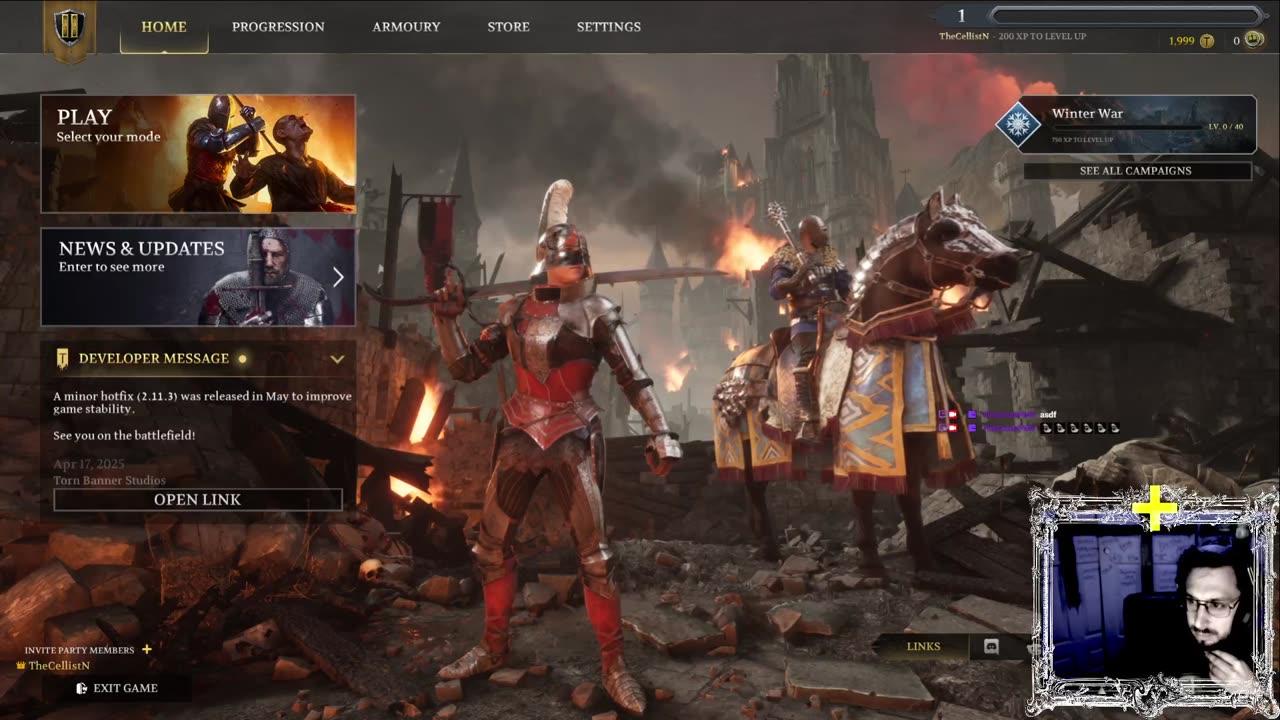The image size is (1280, 720).
Task: Click the Winter War snowflake emblem
Action: point(1018,125)
